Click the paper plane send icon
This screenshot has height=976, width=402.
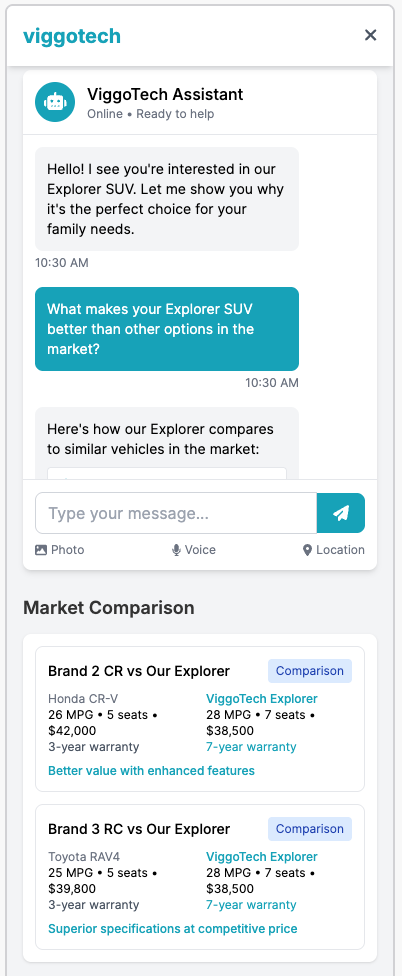[x=341, y=513]
